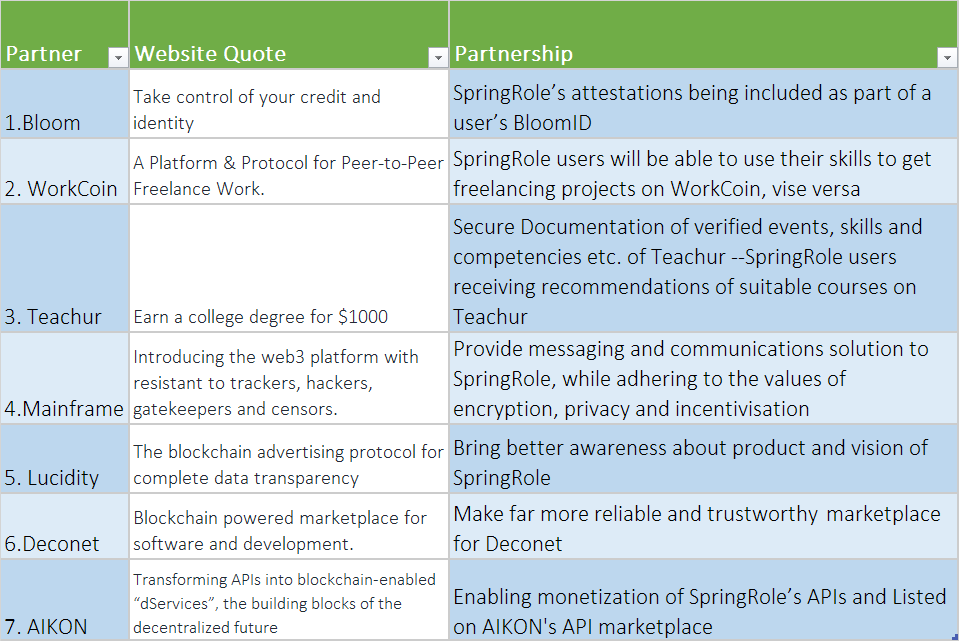This screenshot has width=959, height=641.
Task: Open the Website Quote filter dropdown
Action: 437,58
